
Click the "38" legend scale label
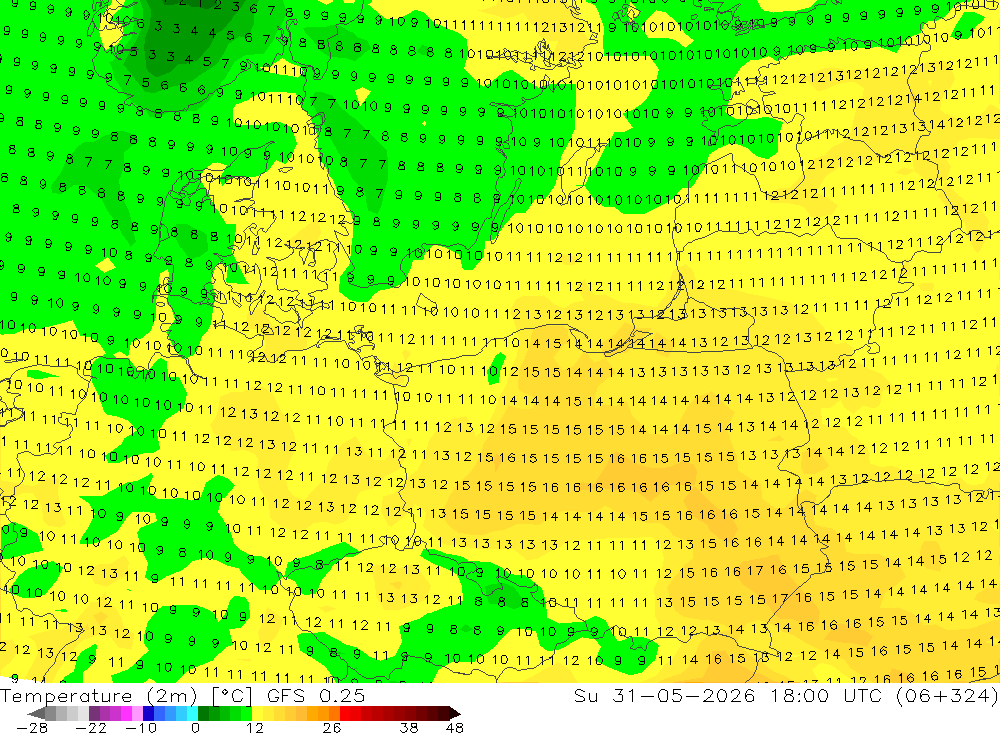409,727
